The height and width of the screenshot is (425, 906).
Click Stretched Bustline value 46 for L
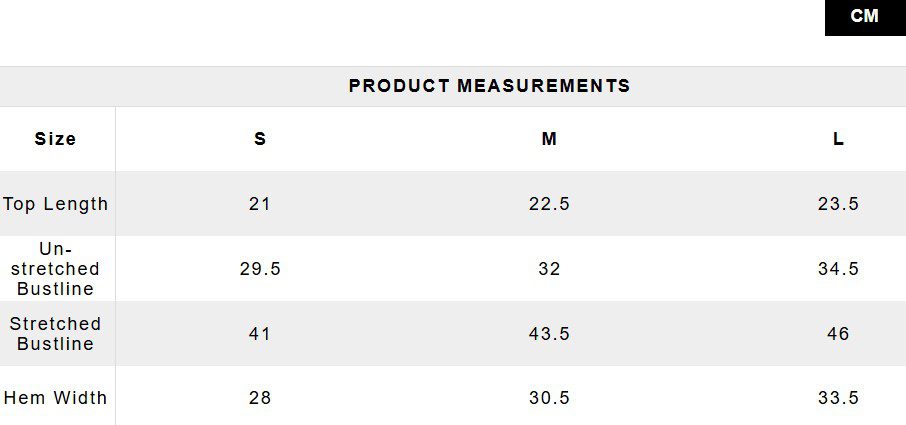click(x=838, y=334)
